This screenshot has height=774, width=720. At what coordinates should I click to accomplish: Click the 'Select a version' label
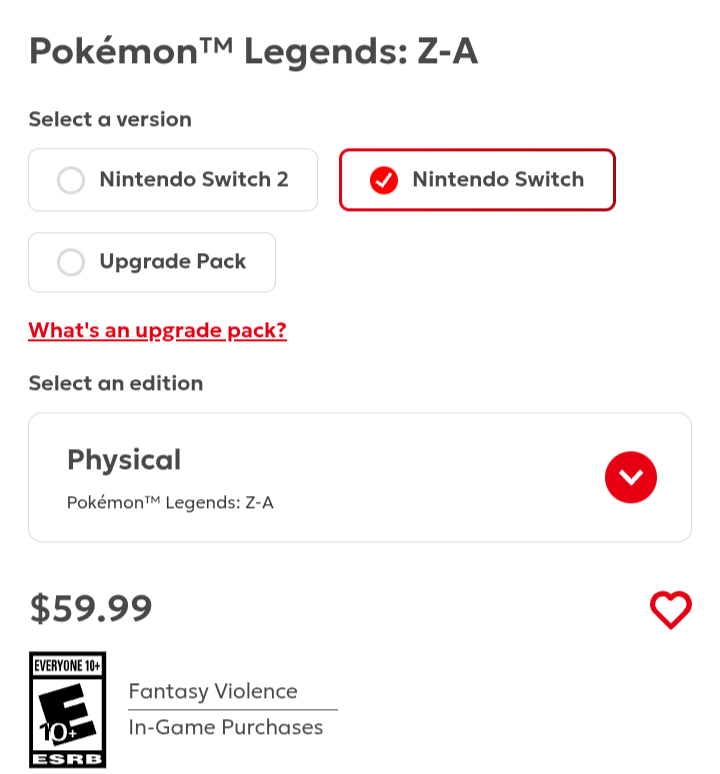click(110, 119)
